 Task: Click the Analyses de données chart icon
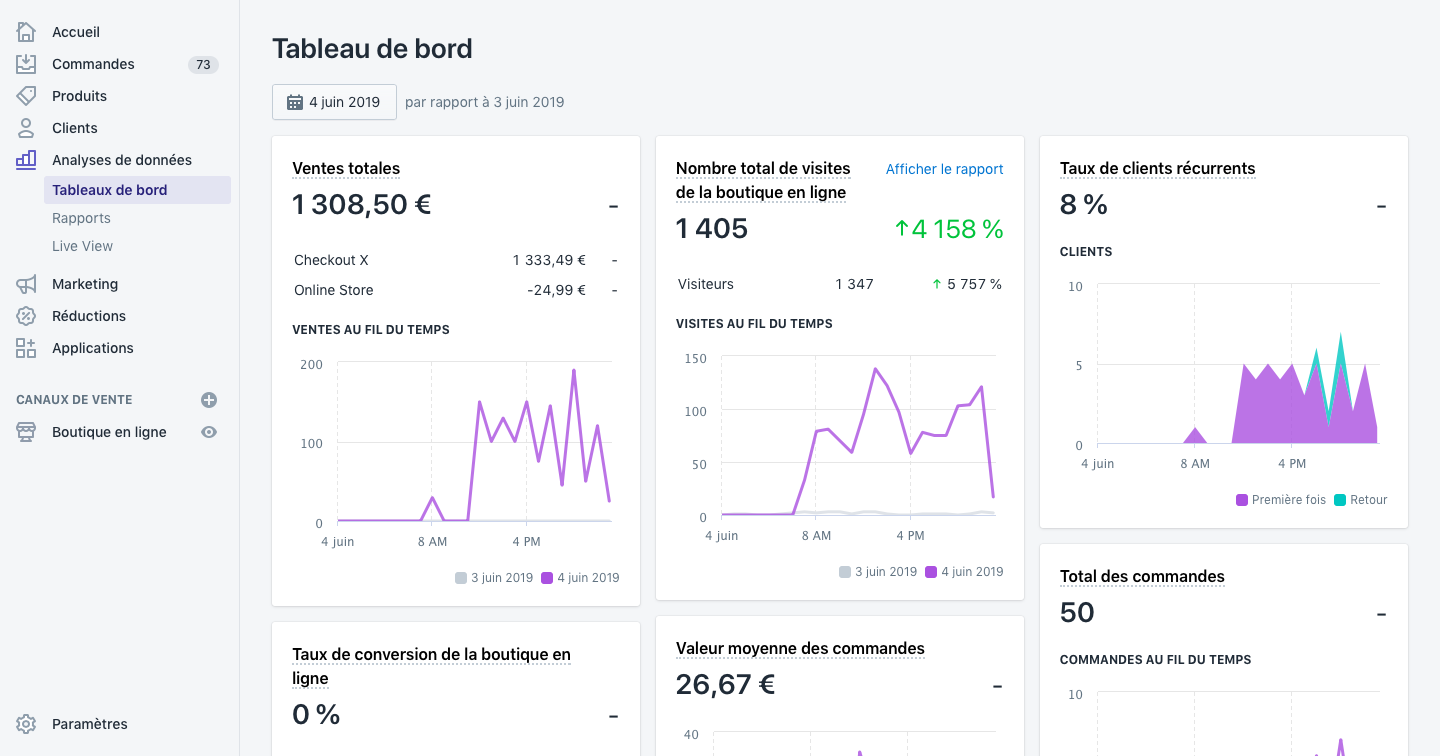(x=26, y=160)
